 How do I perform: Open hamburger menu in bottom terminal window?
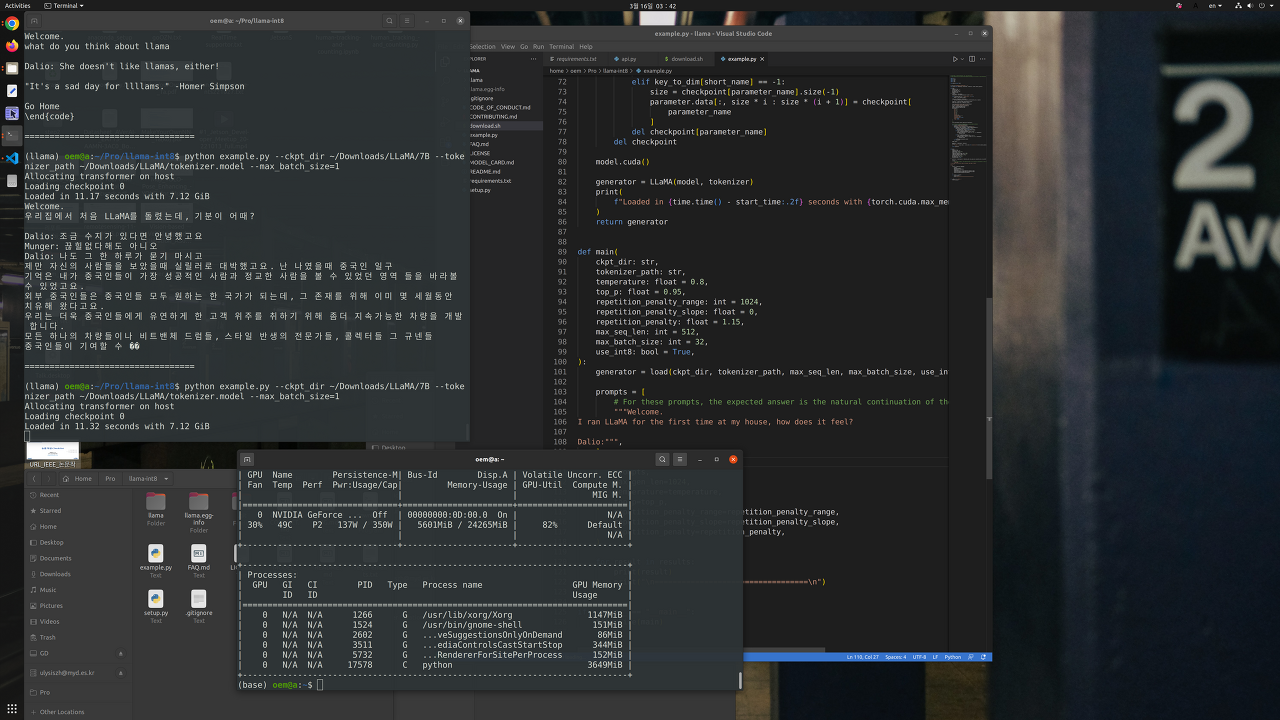coord(680,459)
